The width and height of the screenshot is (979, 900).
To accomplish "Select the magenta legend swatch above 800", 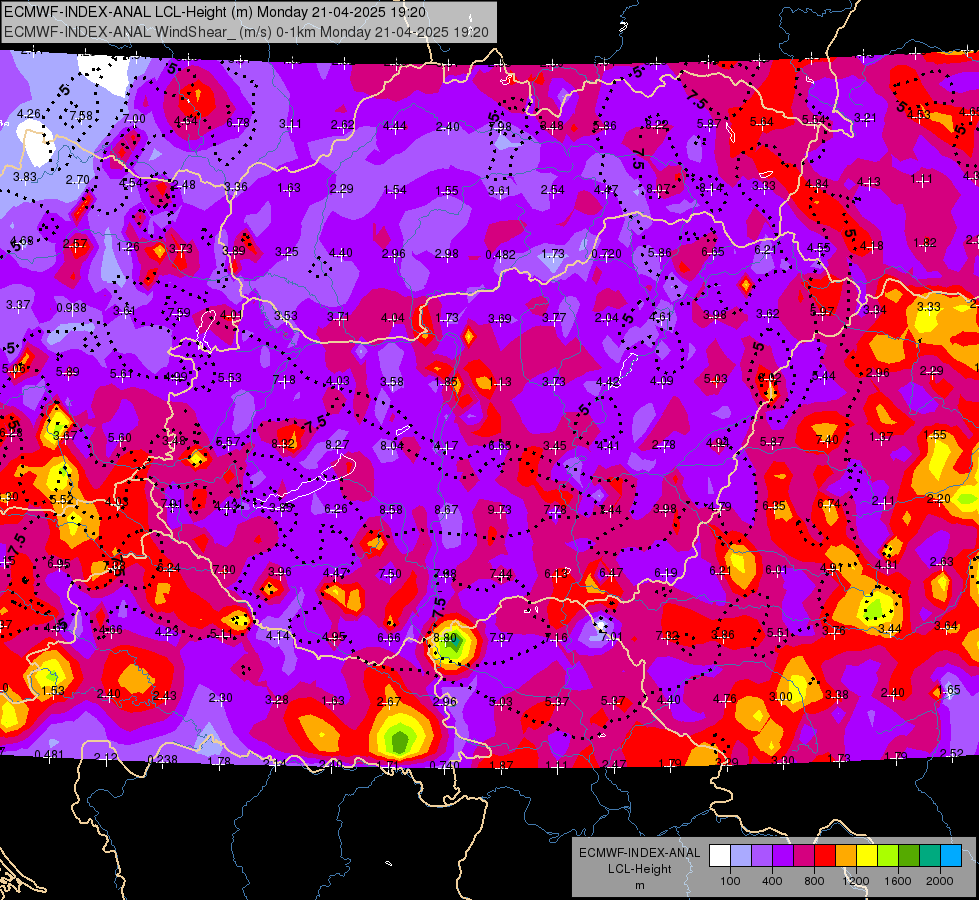I will [804, 856].
